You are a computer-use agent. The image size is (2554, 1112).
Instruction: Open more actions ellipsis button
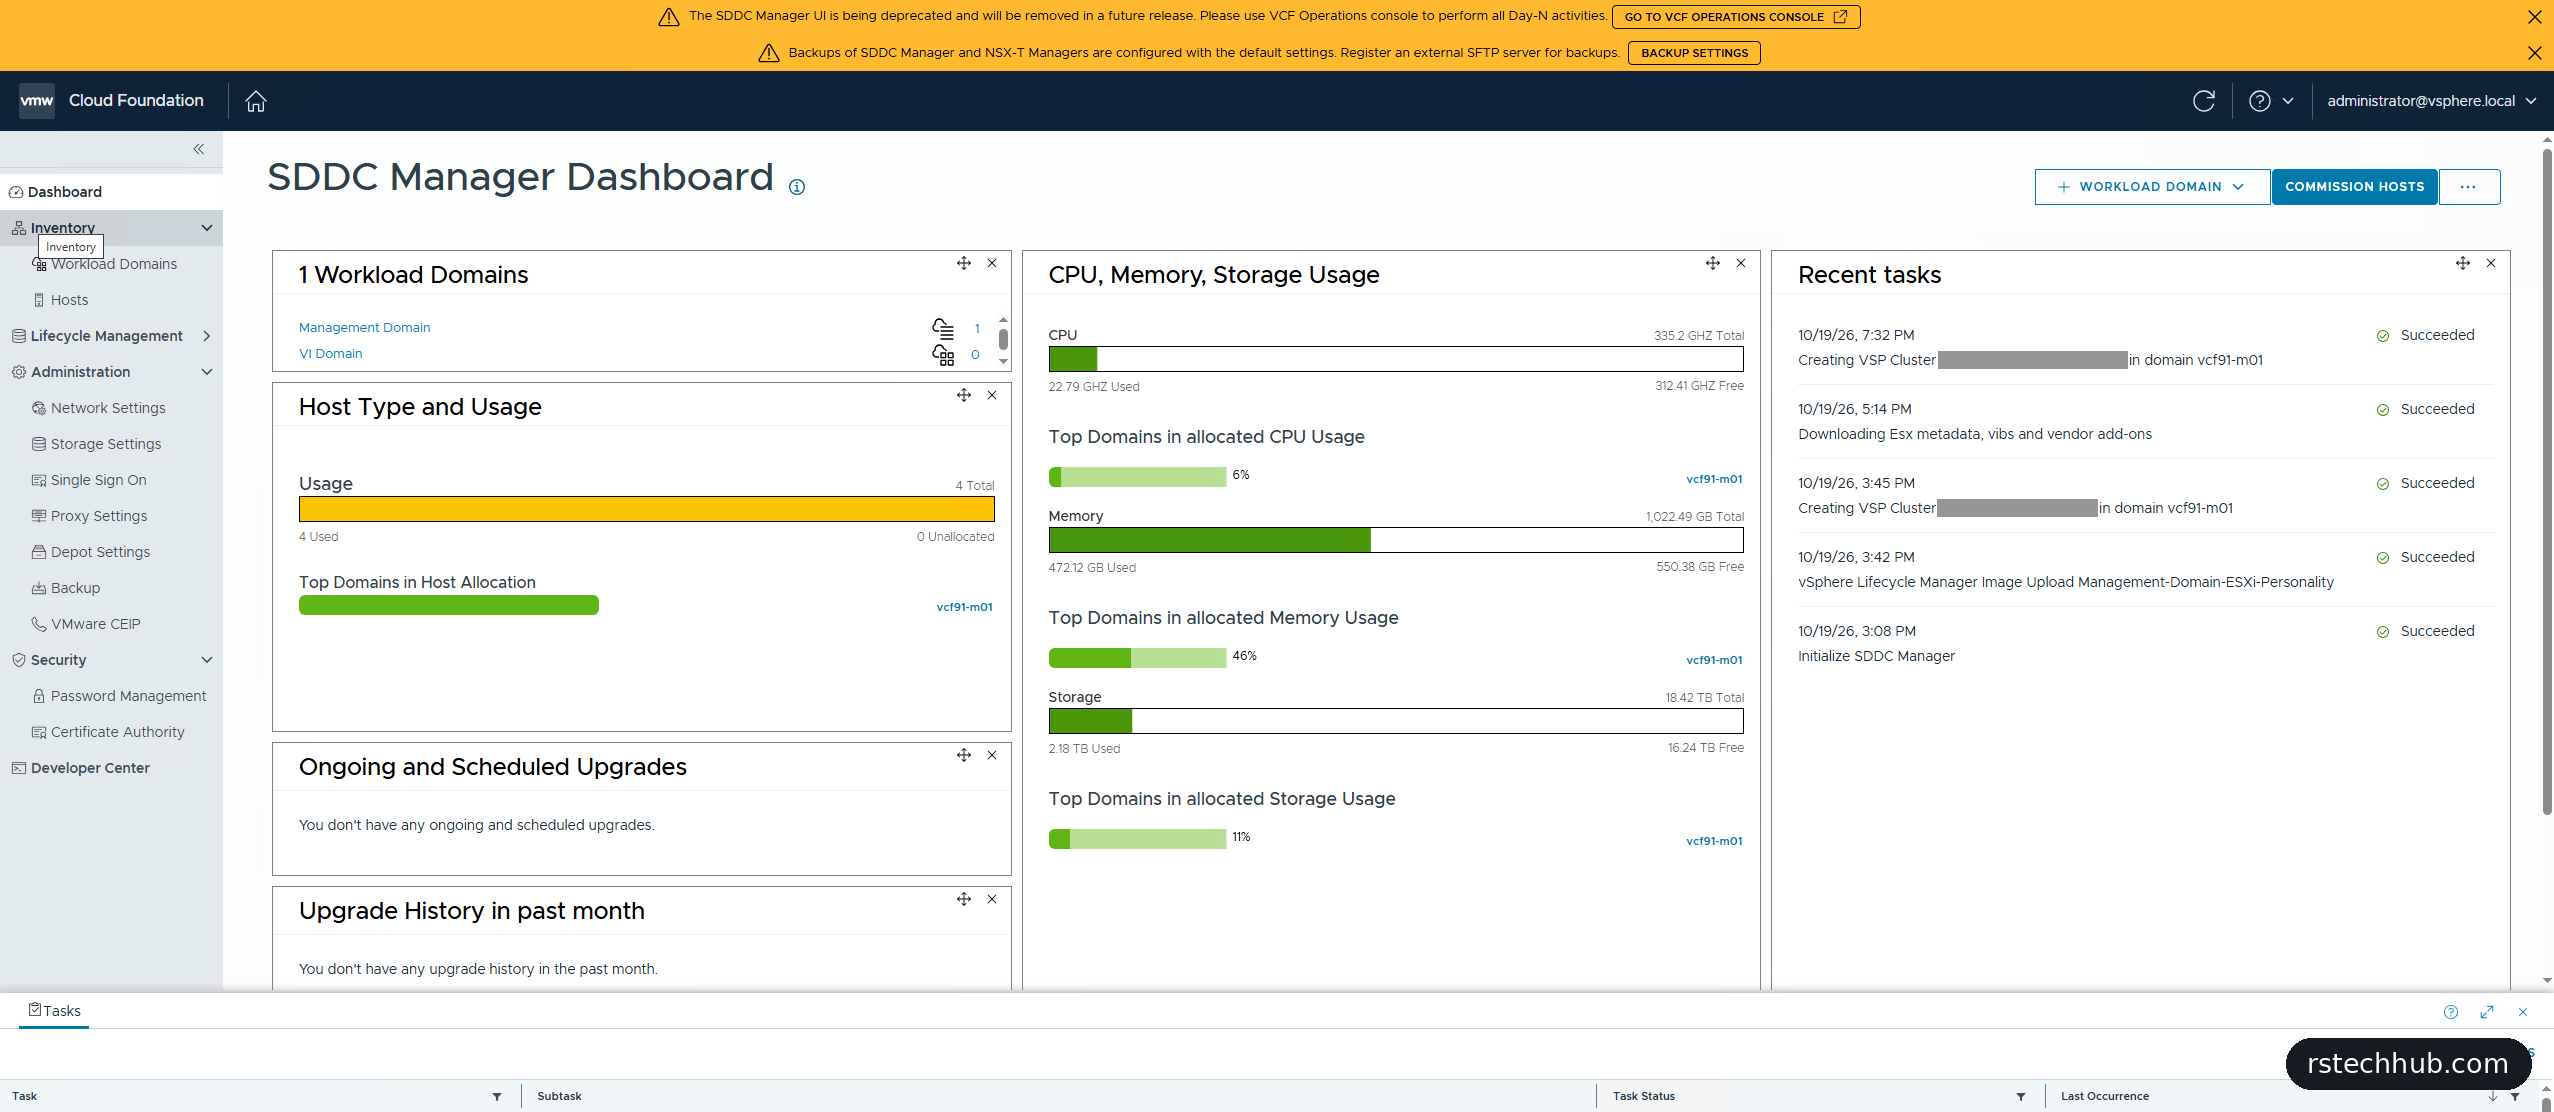2469,187
